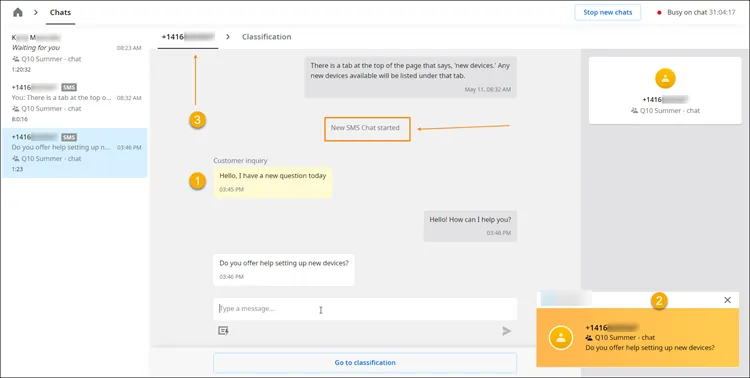
Task: Click the 'Hello, I have a new question today' message
Action: [x=273, y=182]
